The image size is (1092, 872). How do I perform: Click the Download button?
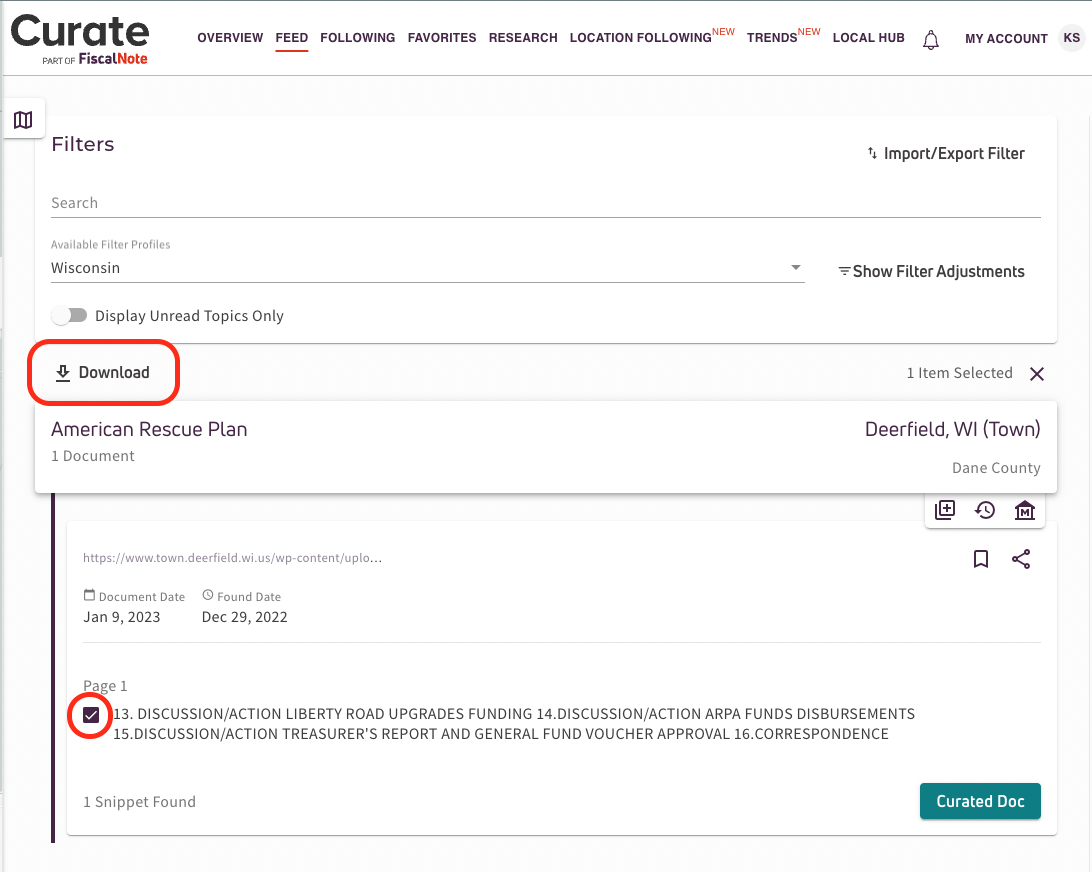[x=102, y=373]
